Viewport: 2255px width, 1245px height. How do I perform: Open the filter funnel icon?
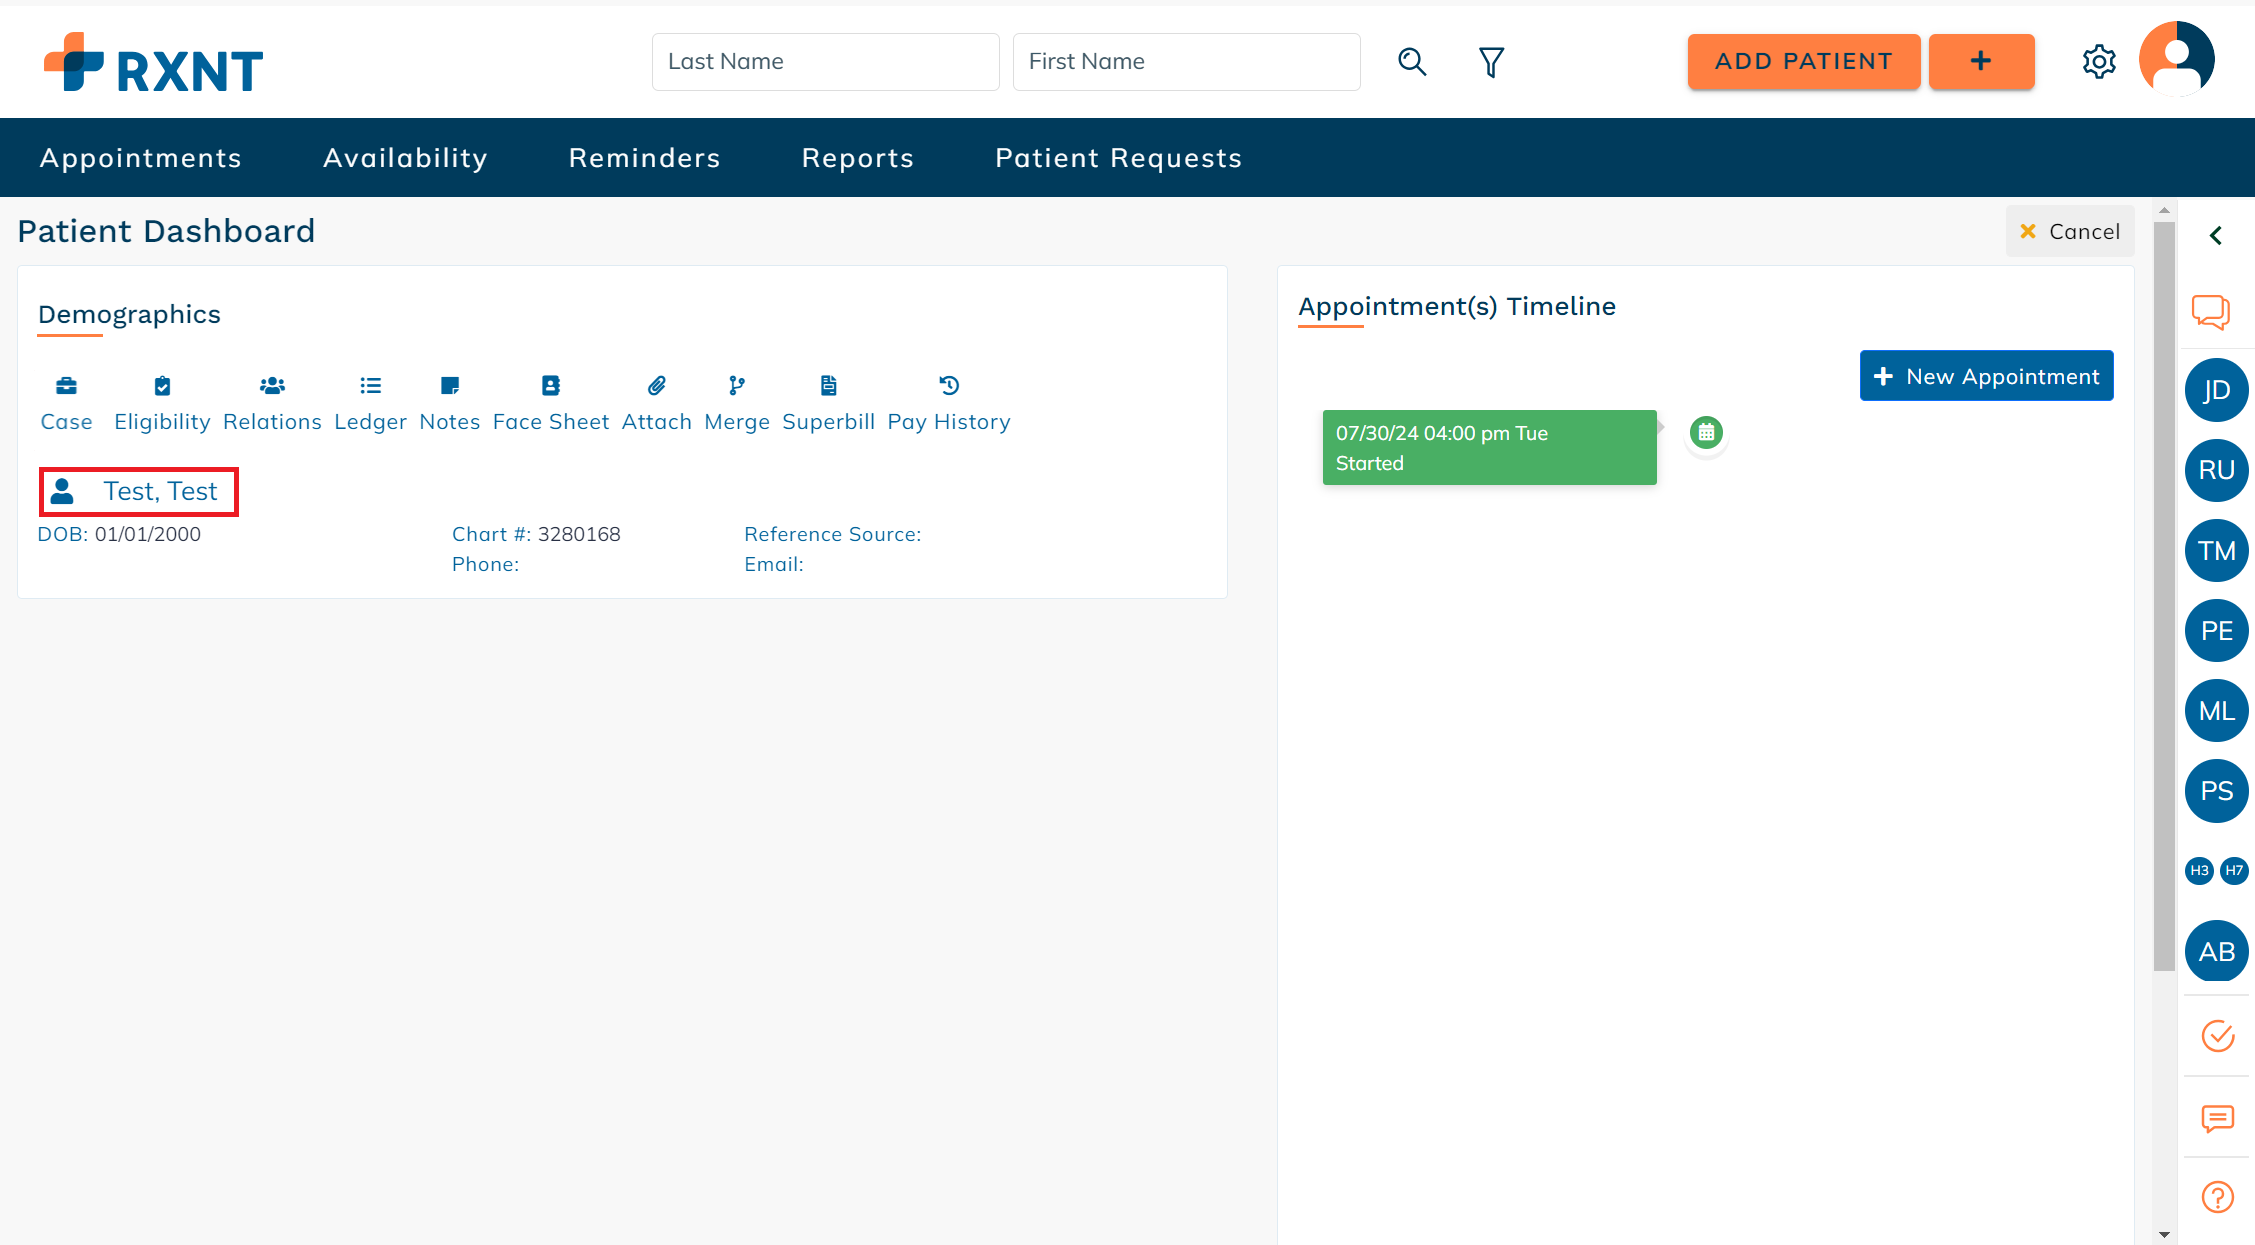pyautogui.click(x=1491, y=62)
